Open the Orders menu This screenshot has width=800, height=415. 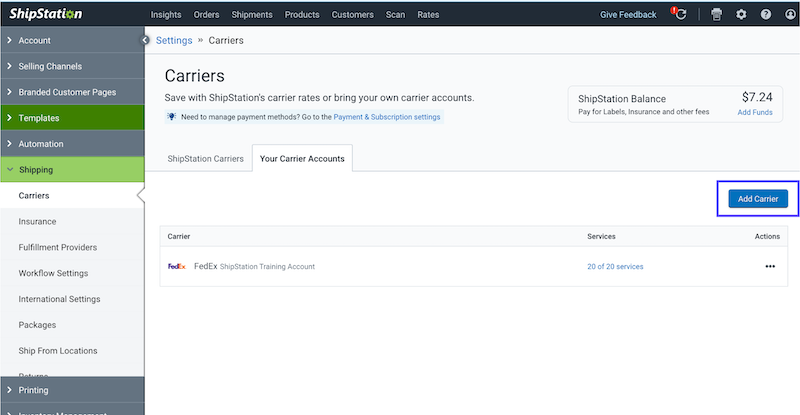[206, 15]
